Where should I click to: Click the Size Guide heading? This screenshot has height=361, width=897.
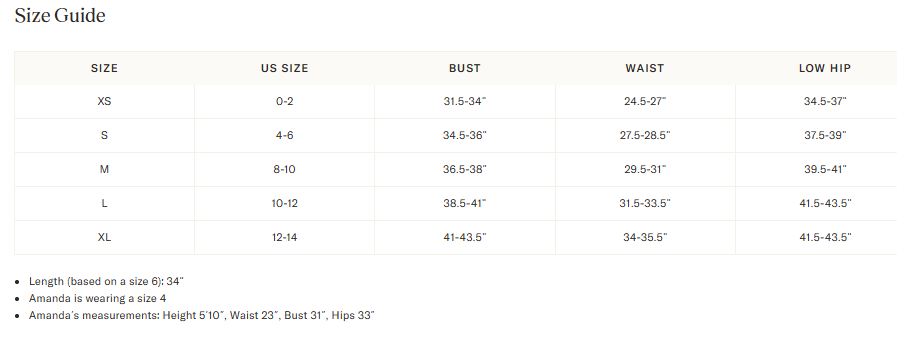tap(59, 15)
